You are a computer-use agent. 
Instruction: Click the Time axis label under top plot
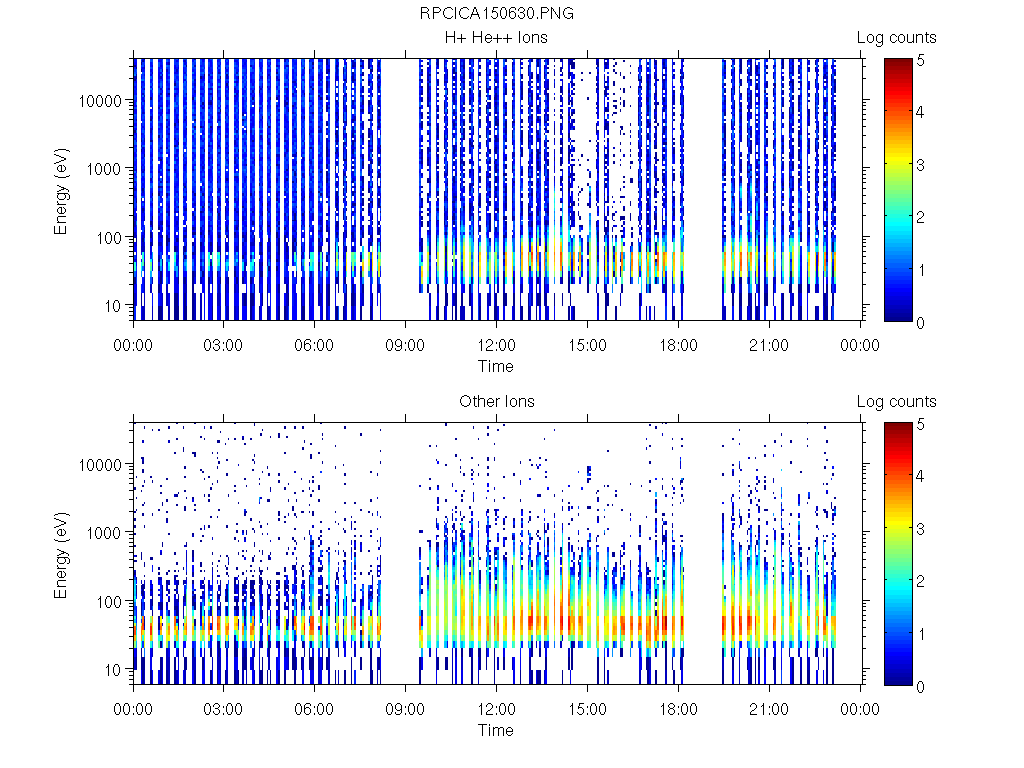point(496,366)
